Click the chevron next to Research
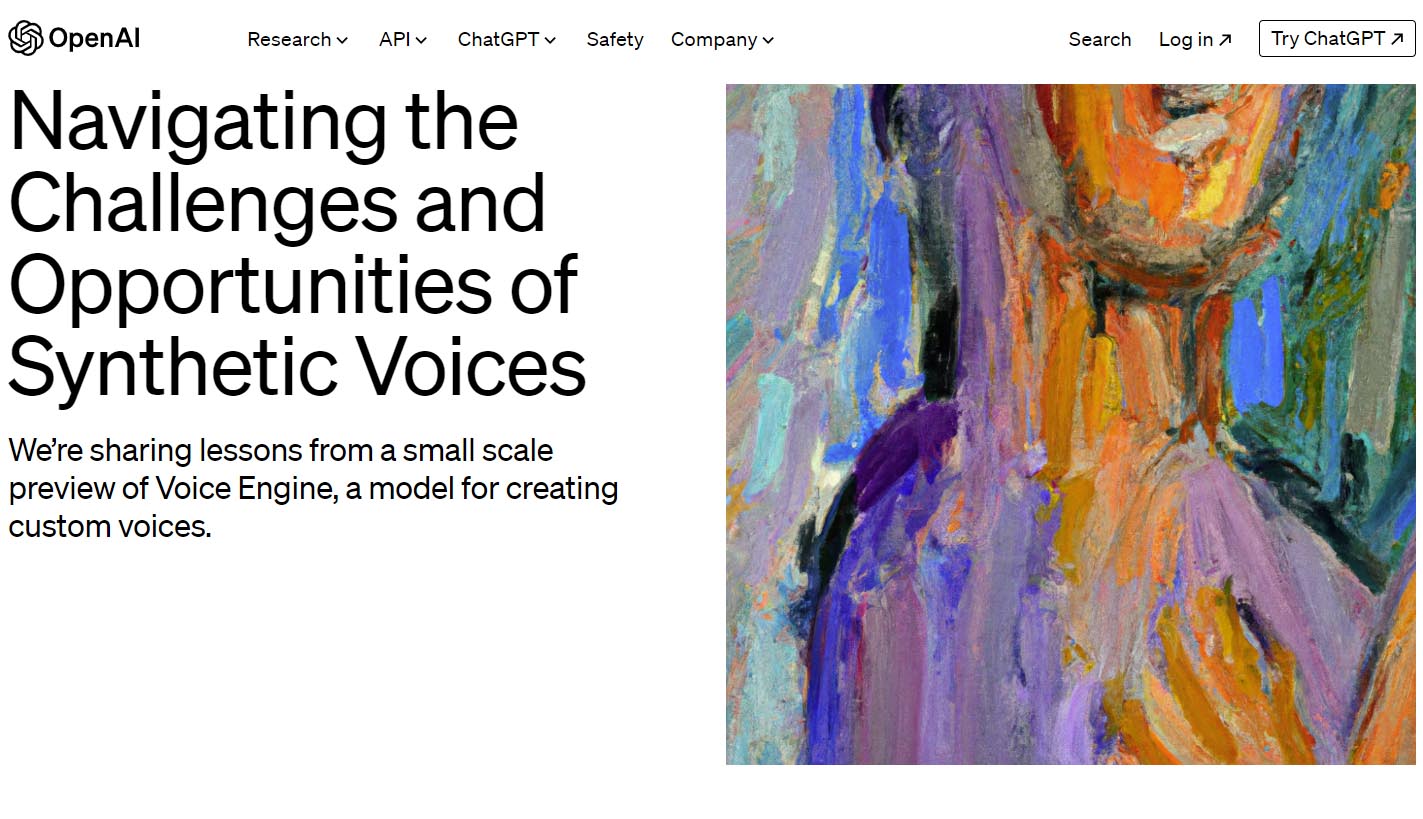 [x=343, y=41]
